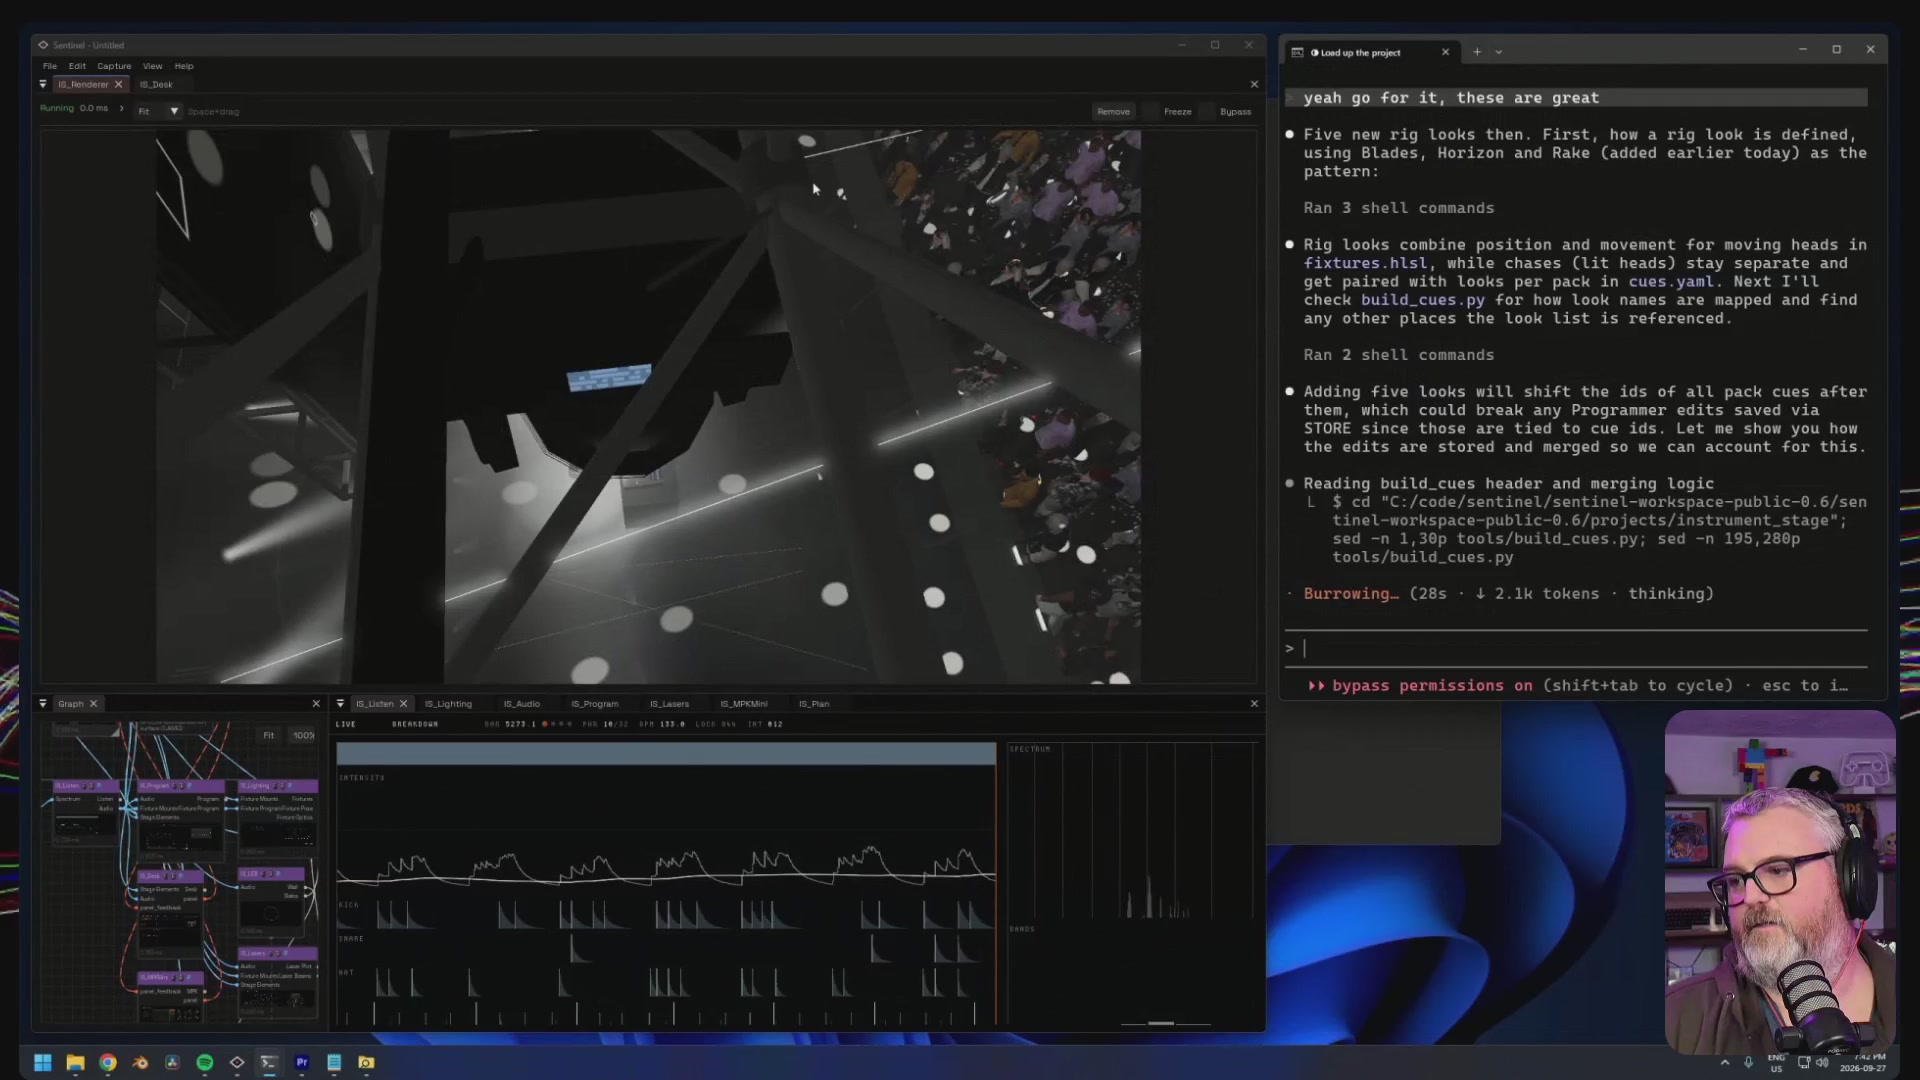Open the folder search taskbar icon
Viewport: 1920px width, 1080px height.
[x=366, y=1062]
